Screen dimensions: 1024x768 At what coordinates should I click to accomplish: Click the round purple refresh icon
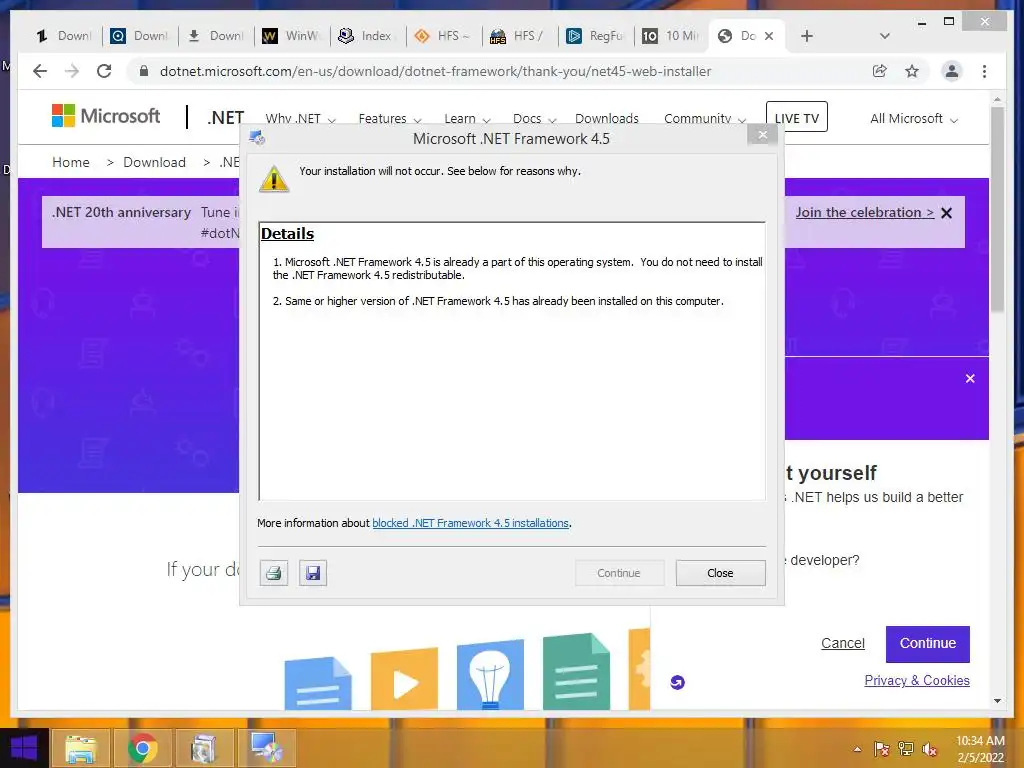[677, 682]
